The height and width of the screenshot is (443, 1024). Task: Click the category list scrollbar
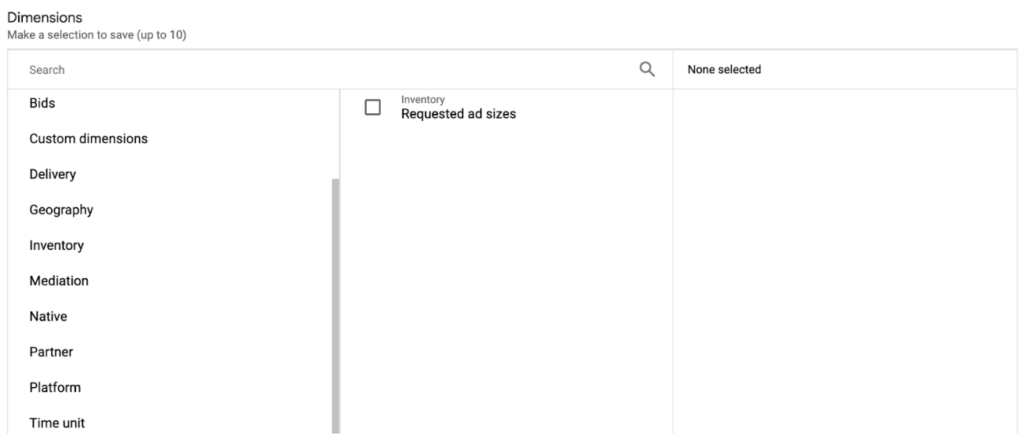click(335, 300)
